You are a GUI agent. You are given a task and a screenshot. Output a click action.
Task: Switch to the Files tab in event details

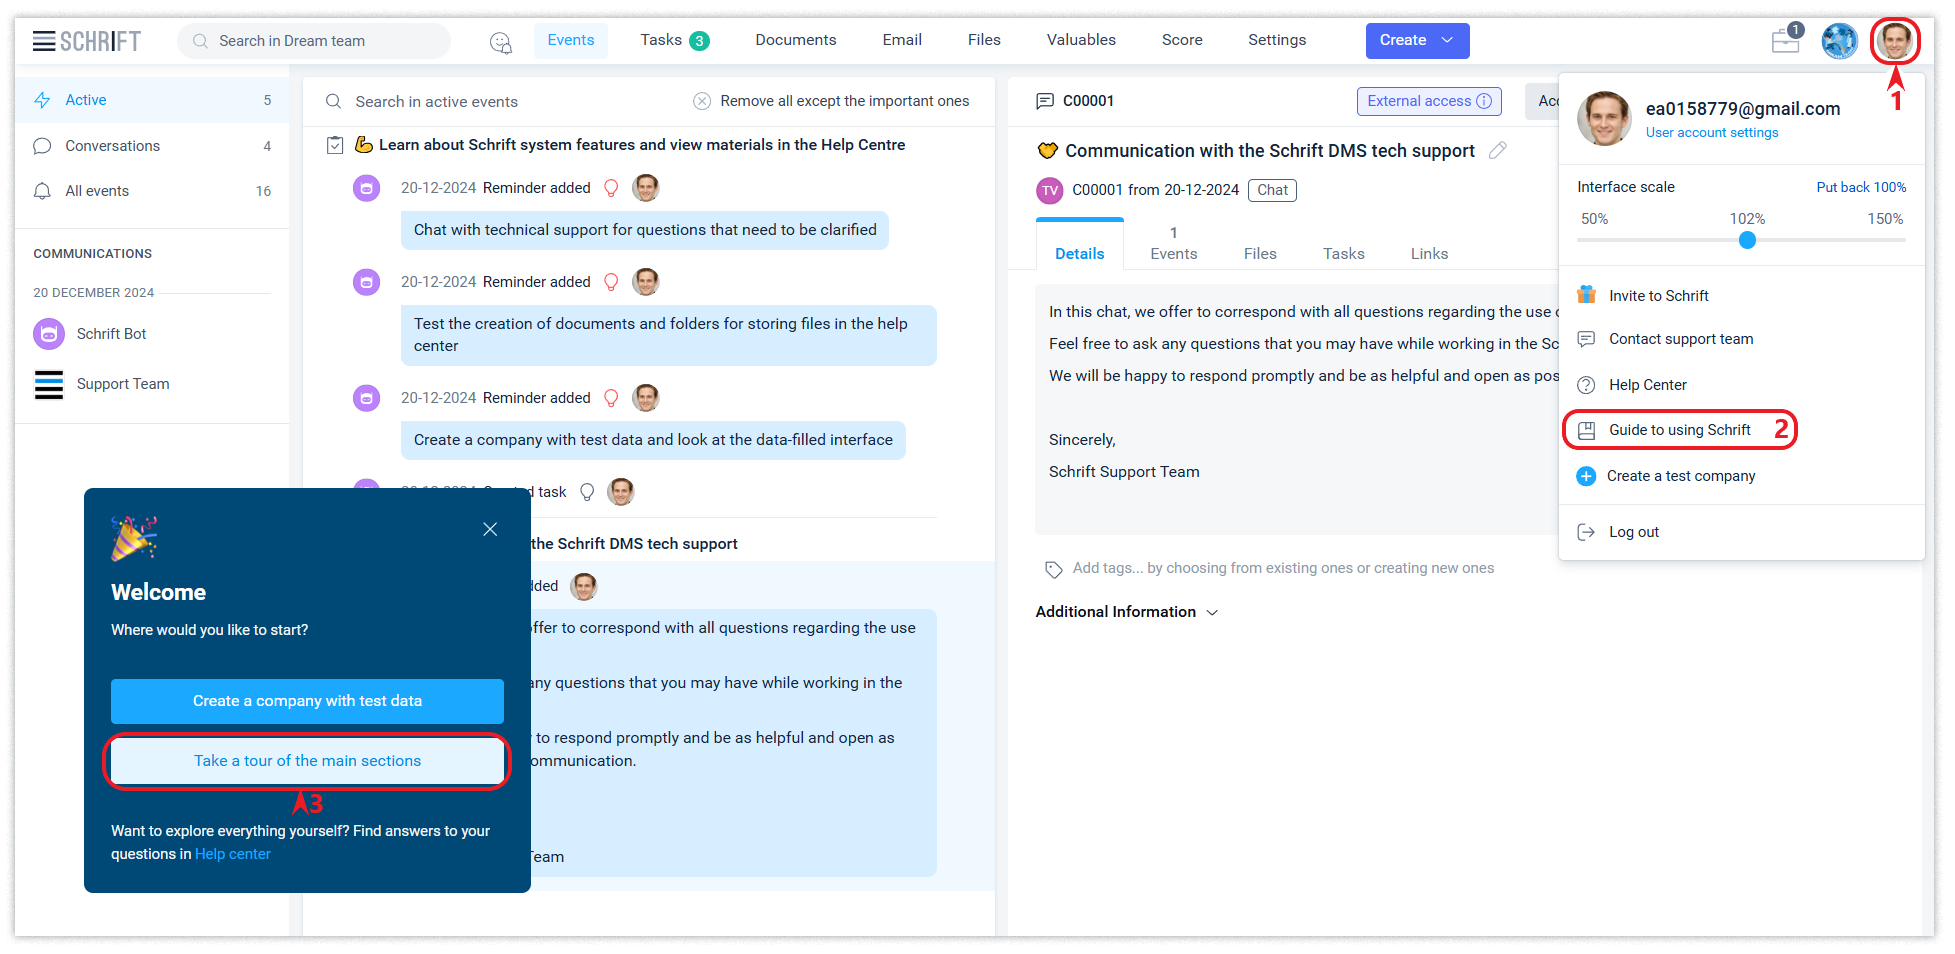tap(1259, 254)
